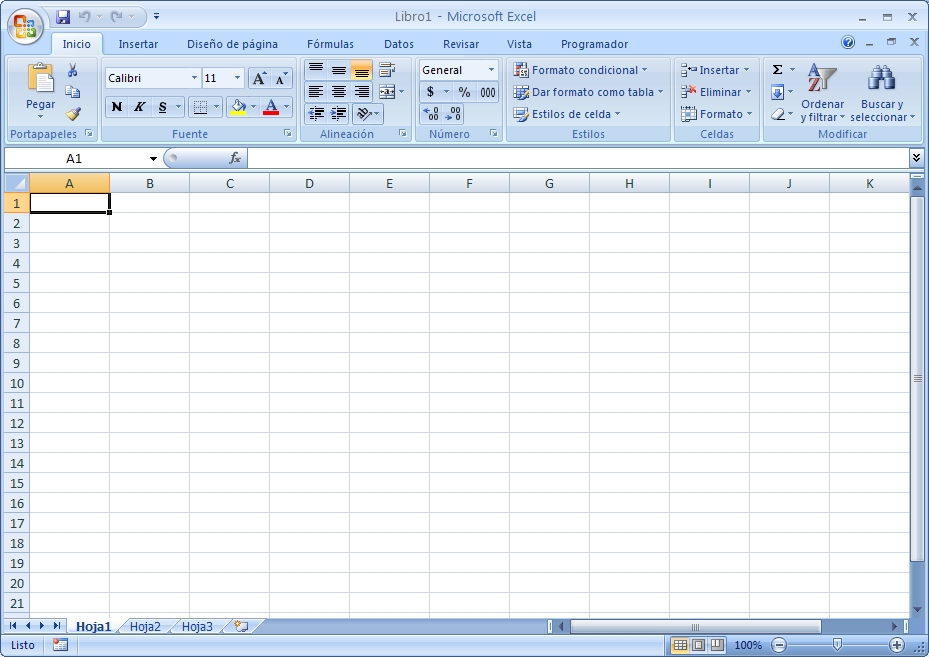Click yellow fill color bucket

click(238, 107)
